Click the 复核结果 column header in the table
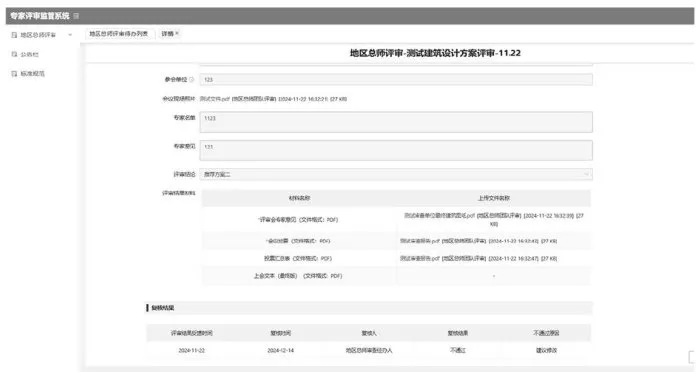This screenshot has width=696, height=372. pos(458,333)
